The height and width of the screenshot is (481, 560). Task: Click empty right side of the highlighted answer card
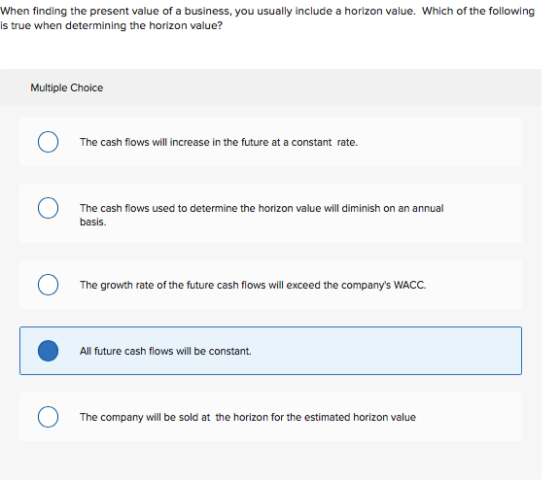click(393, 351)
